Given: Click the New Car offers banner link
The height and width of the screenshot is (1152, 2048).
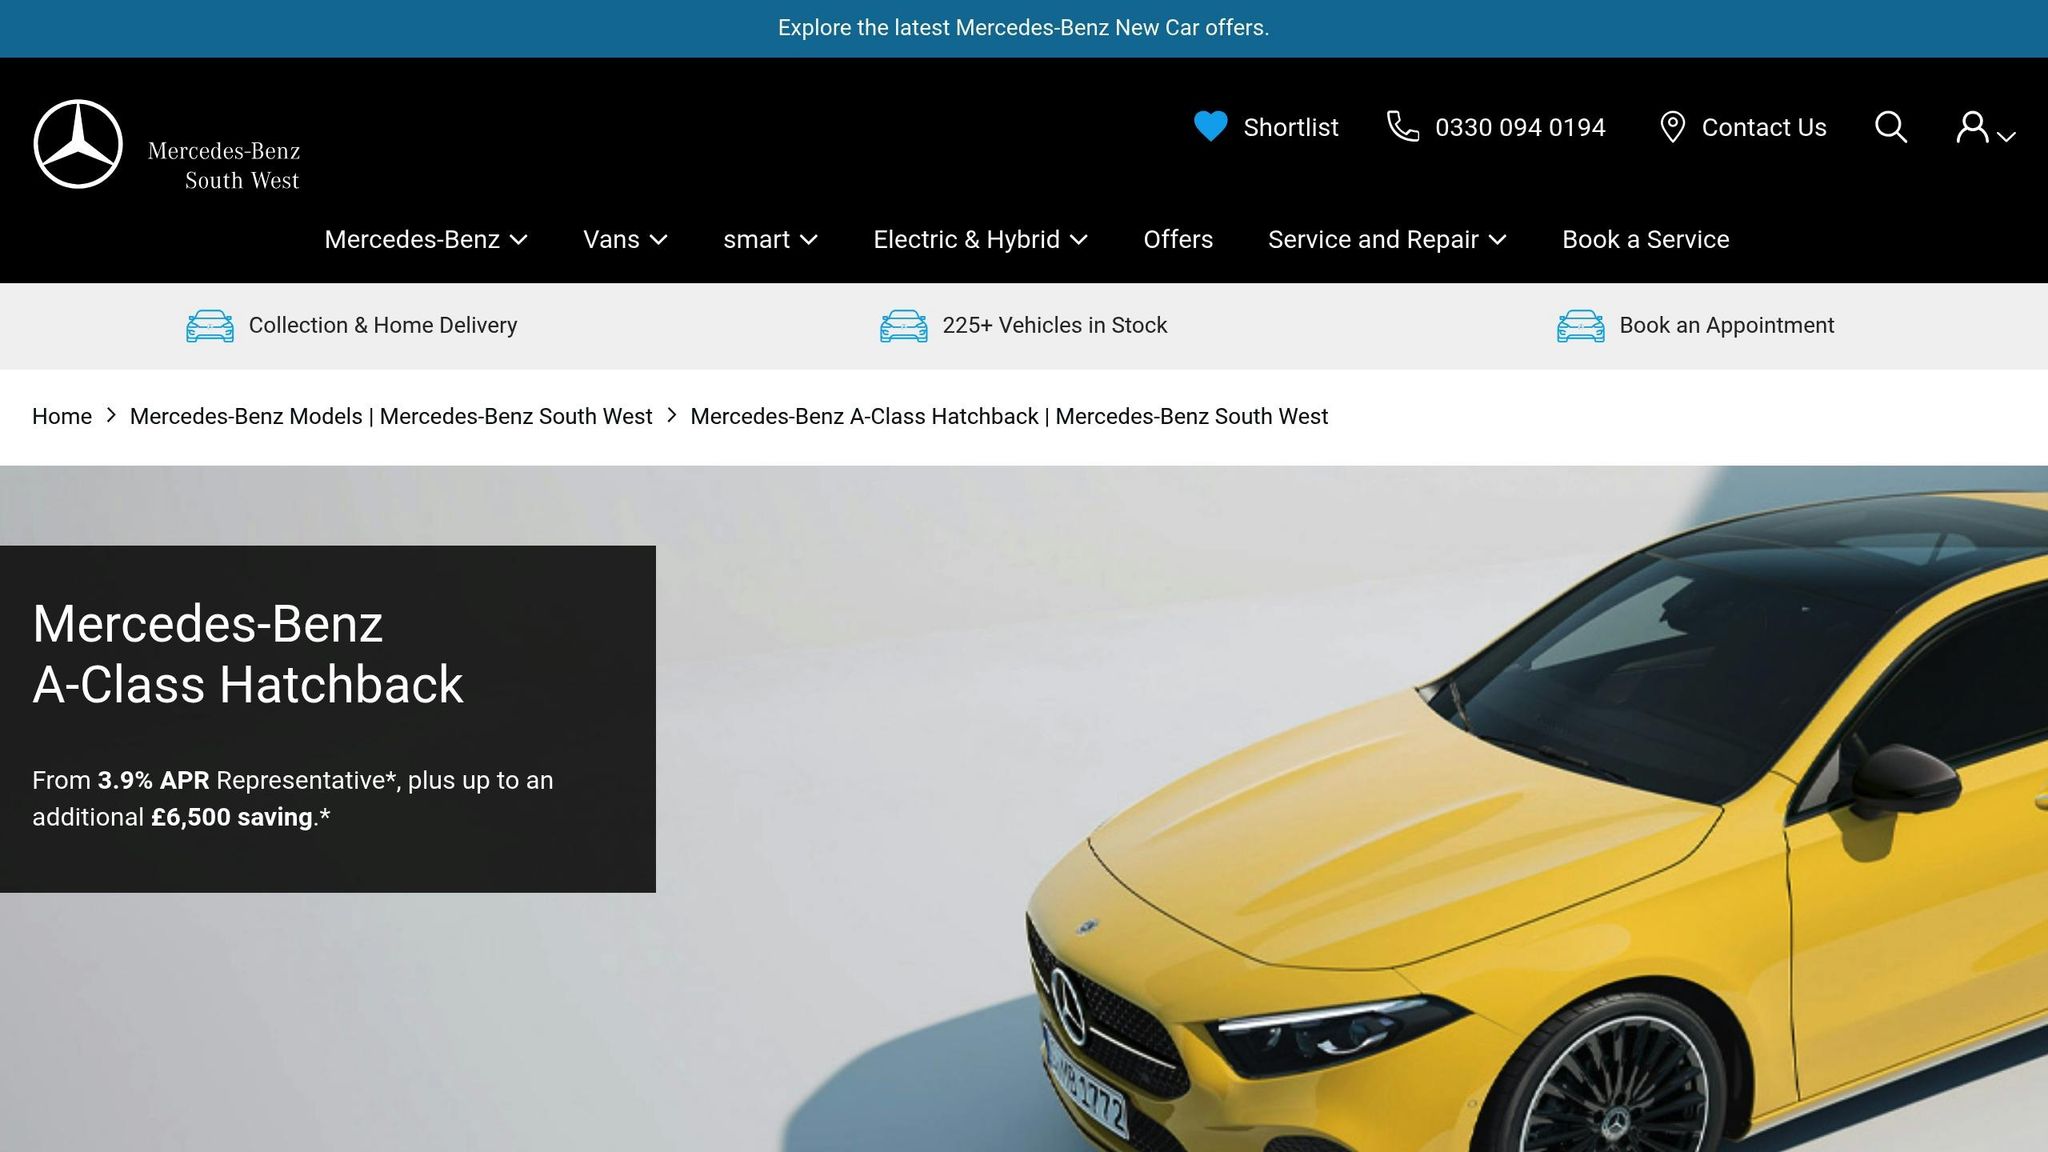Looking at the screenshot, I should pyautogui.click(x=1023, y=28).
